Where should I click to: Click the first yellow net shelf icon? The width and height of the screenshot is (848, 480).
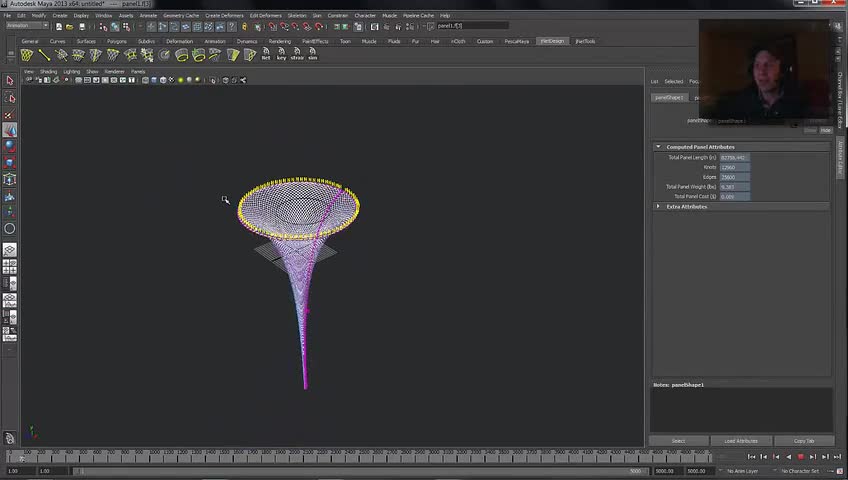[27, 55]
